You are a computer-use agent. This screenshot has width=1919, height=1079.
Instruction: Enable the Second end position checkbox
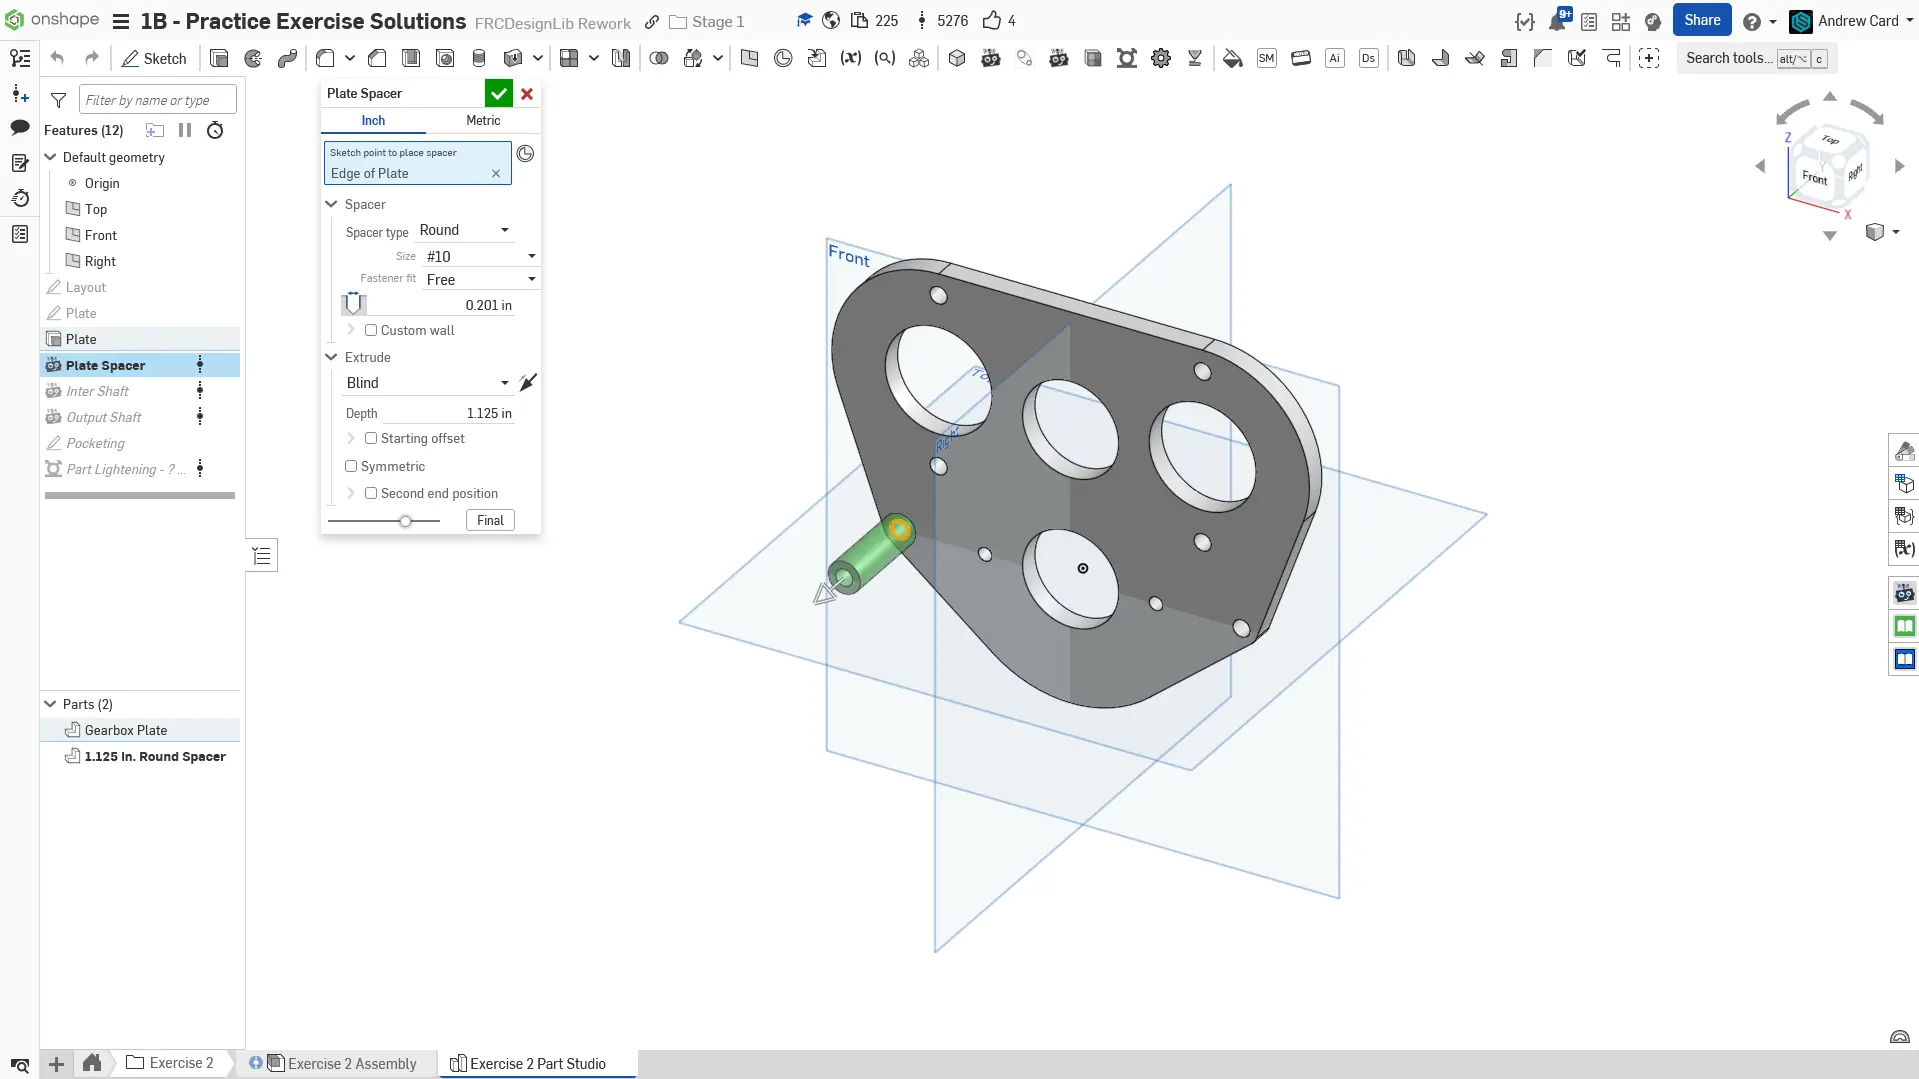(371, 493)
